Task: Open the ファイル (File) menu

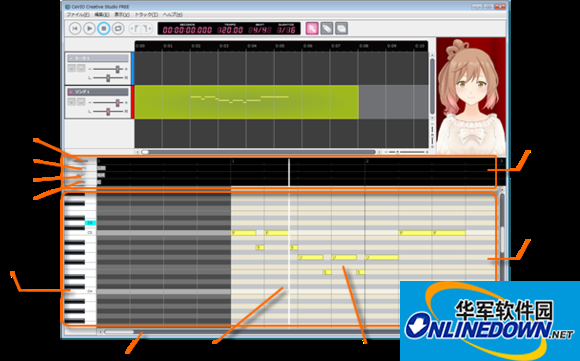Action: [x=78, y=14]
